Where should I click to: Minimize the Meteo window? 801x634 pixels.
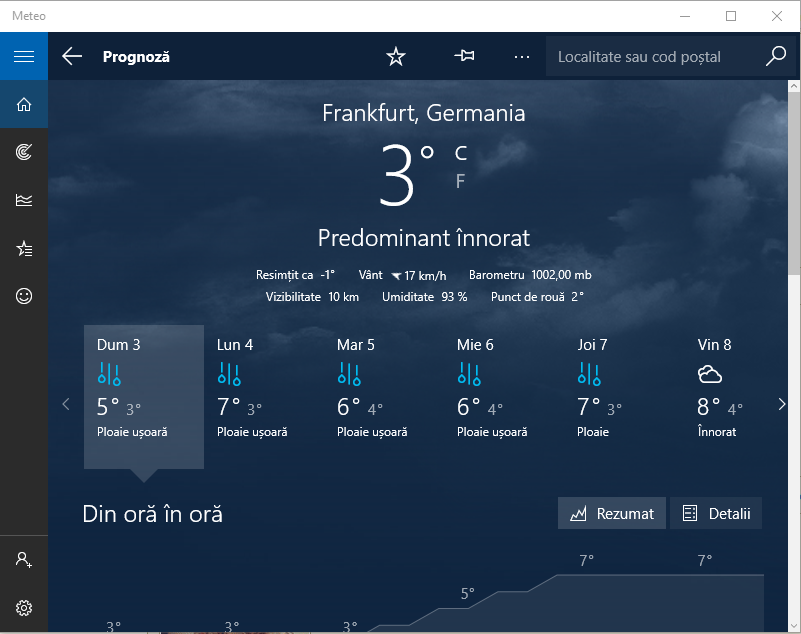[685, 16]
